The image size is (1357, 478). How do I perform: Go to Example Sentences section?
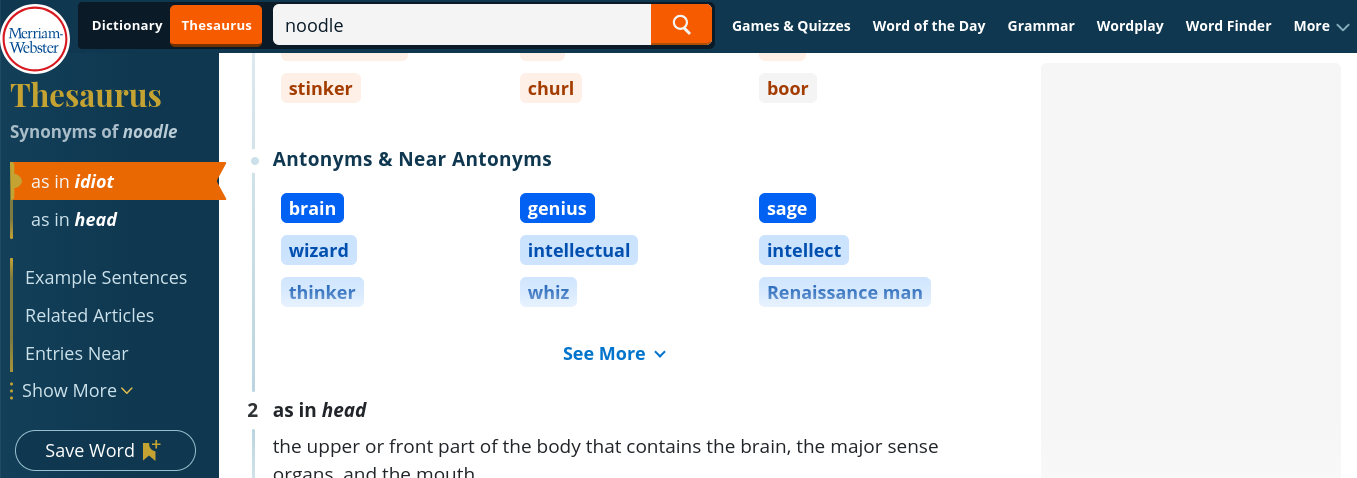click(106, 277)
